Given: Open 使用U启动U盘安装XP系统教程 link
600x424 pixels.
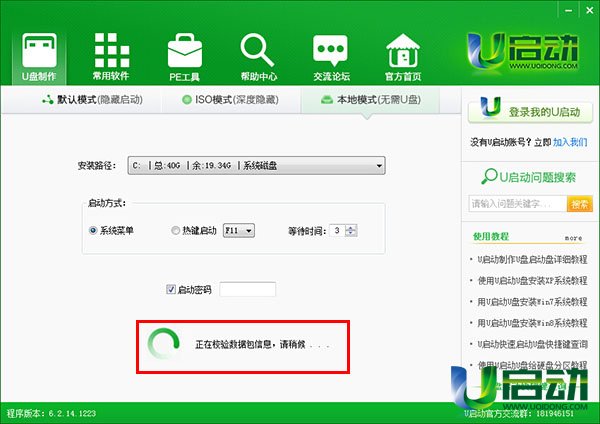Looking at the screenshot, I should [x=532, y=280].
